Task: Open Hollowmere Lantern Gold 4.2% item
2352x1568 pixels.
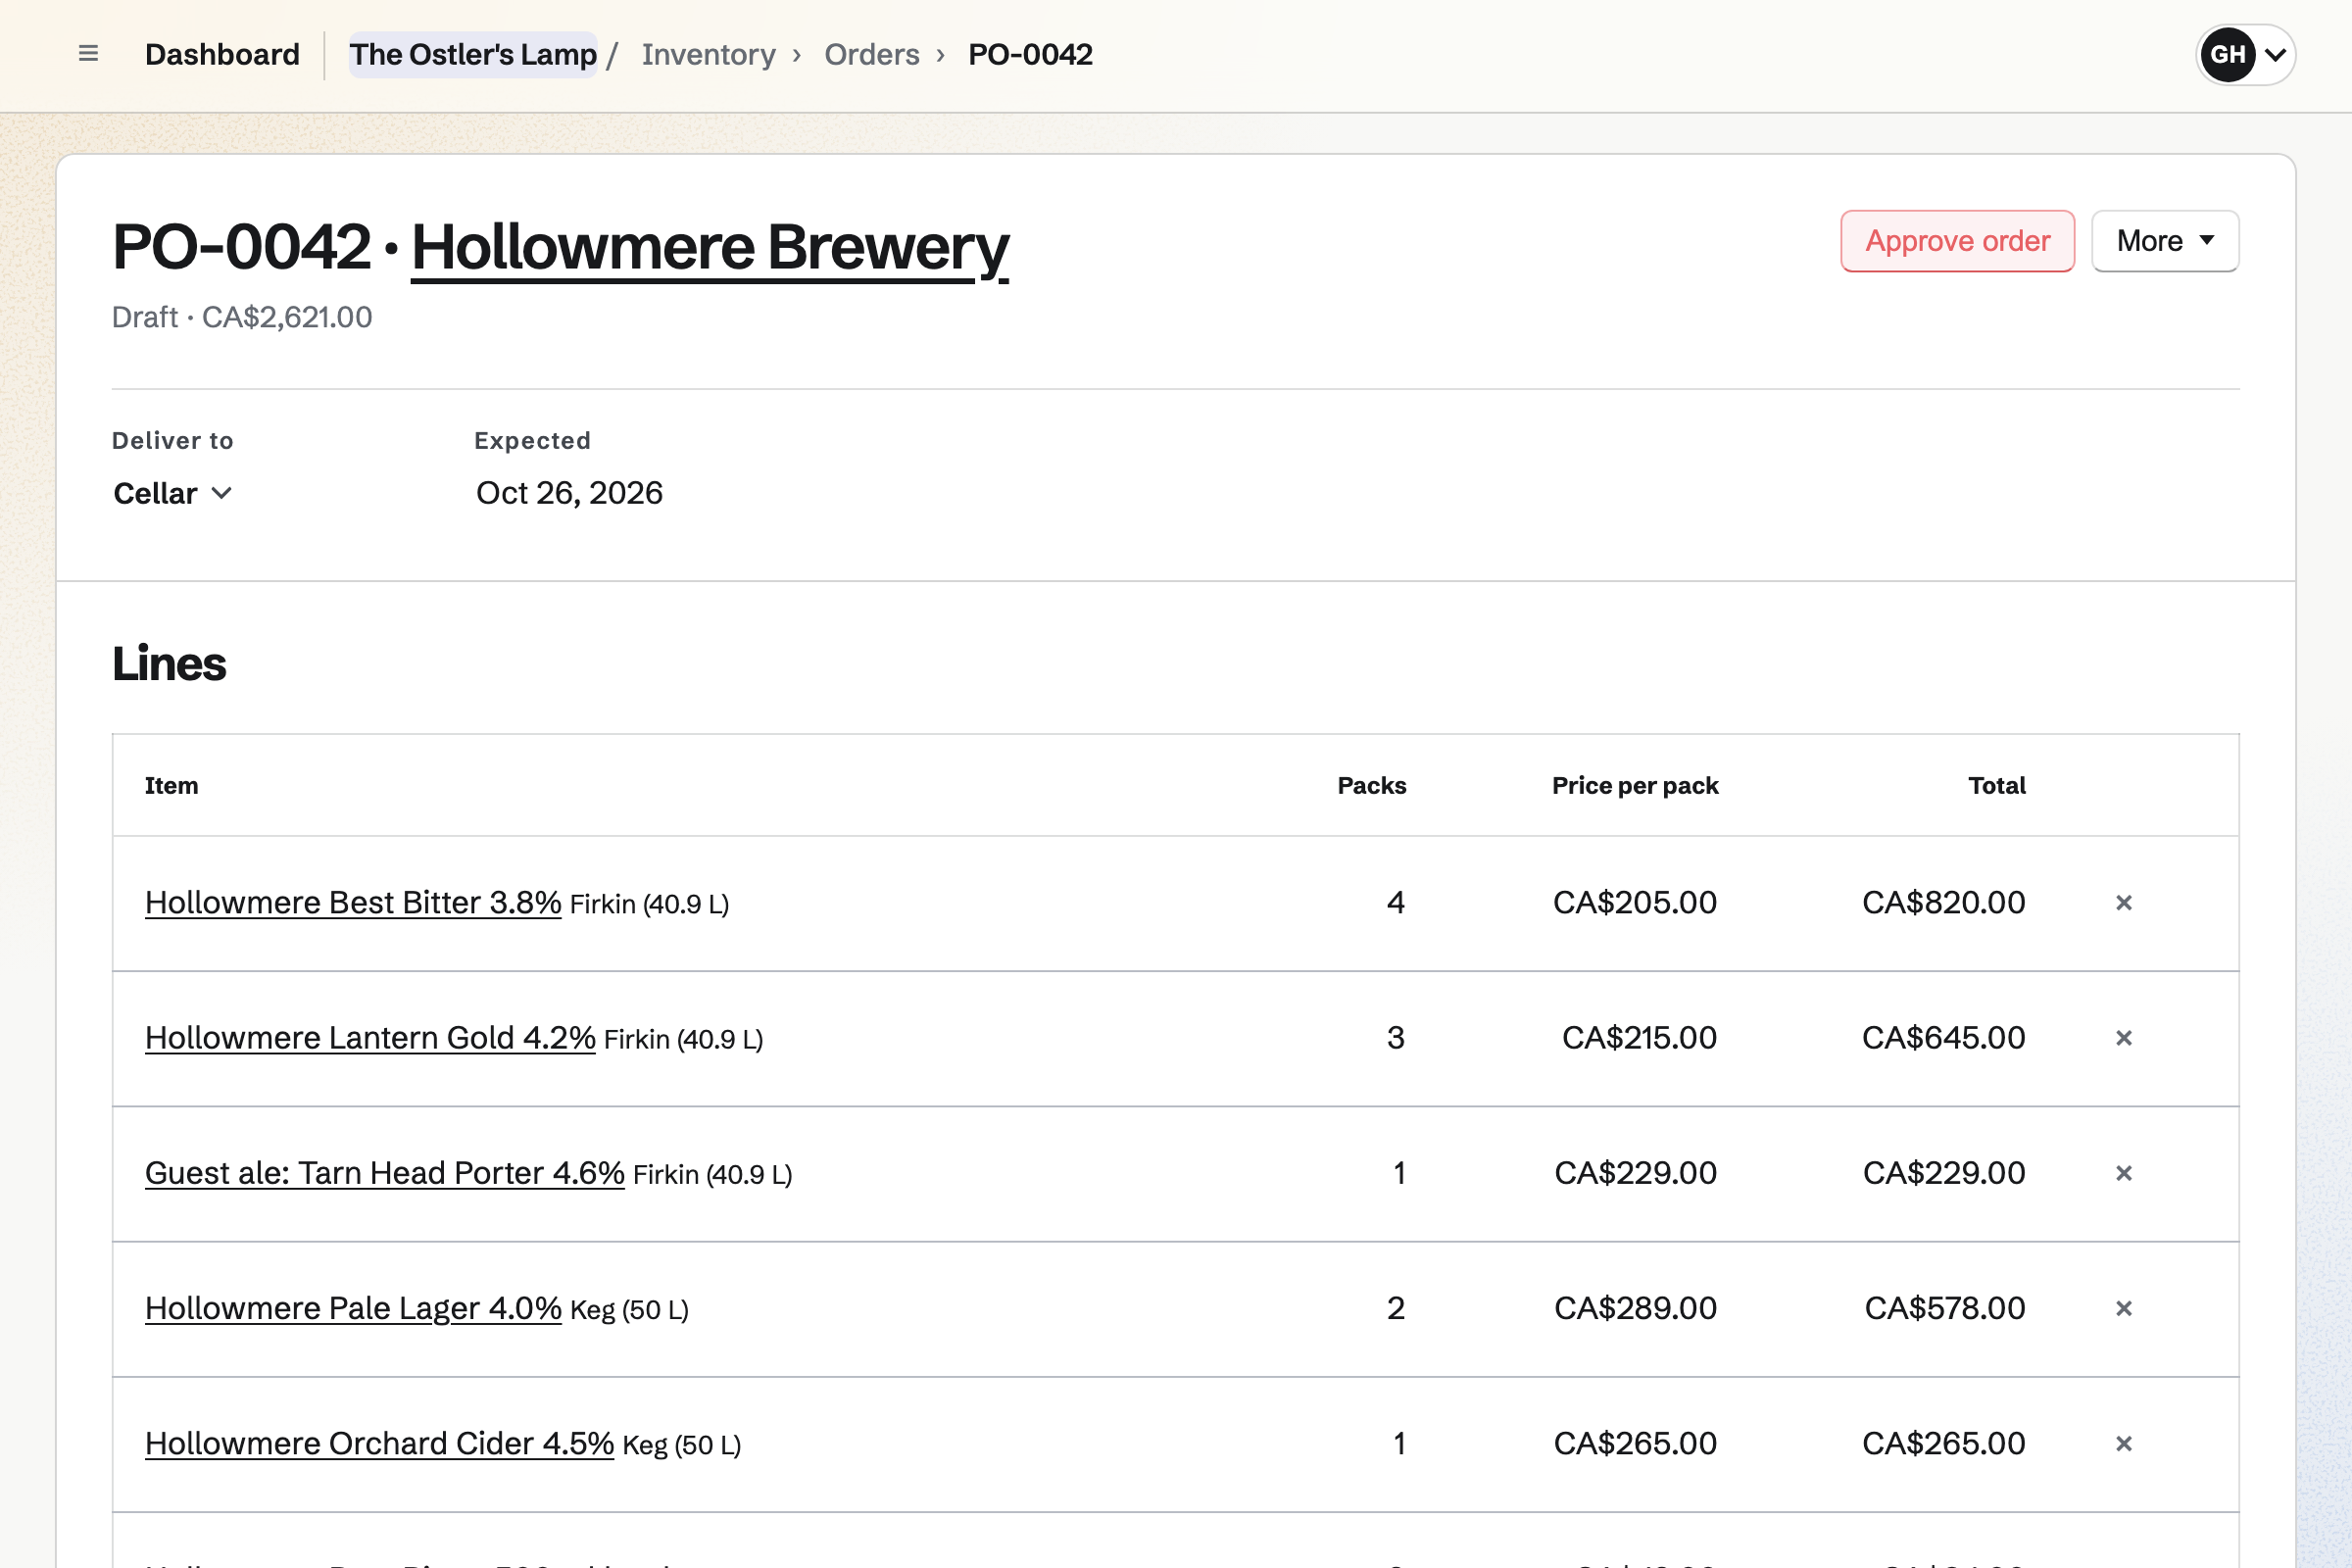Action: [370, 1038]
